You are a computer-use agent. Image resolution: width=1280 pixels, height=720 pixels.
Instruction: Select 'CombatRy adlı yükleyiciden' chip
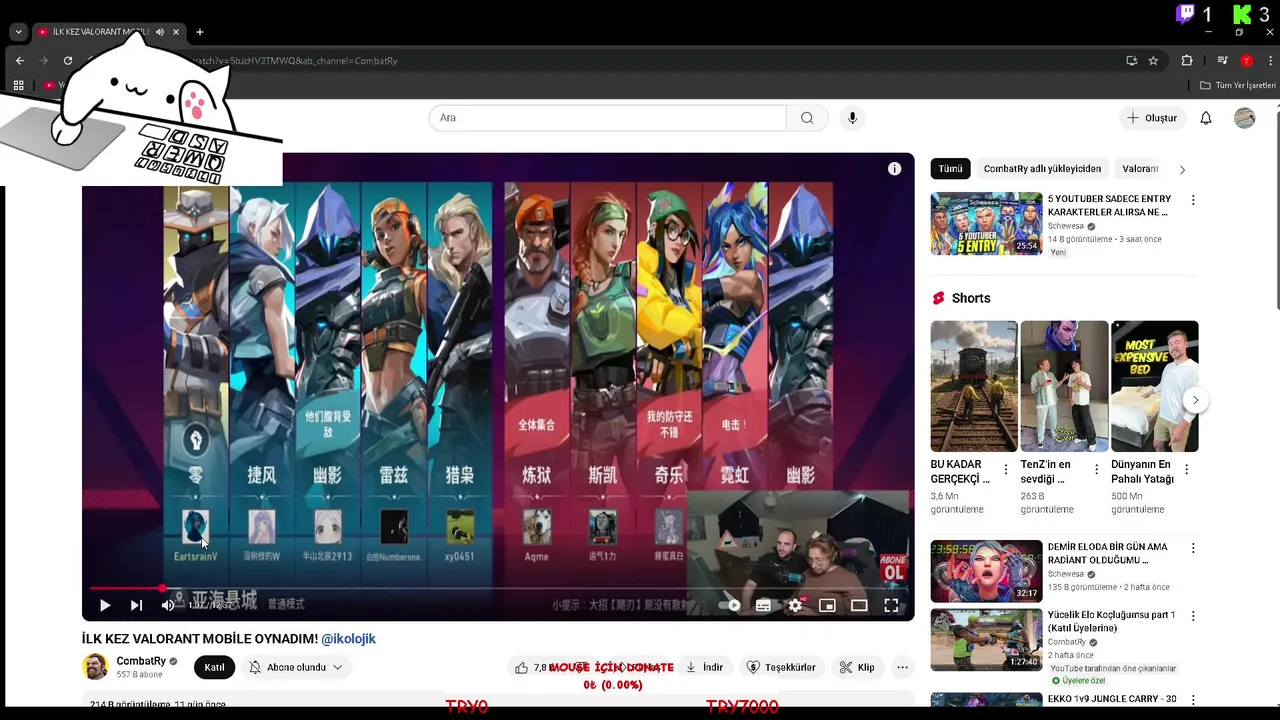[x=1042, y=169]
